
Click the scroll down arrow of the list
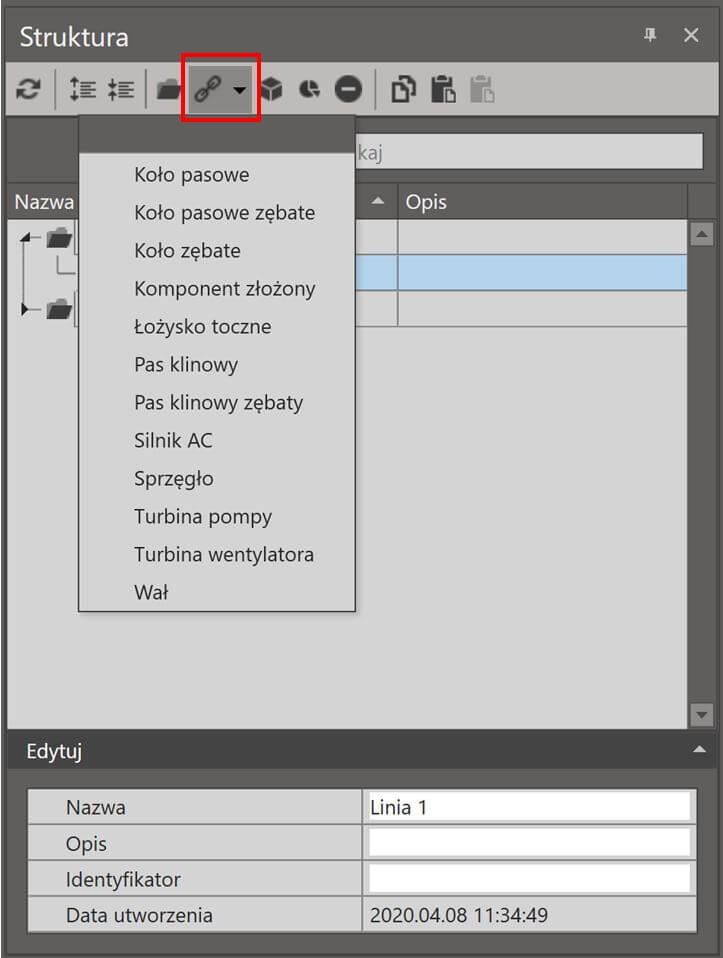pyautogui.click(x=701, y=714)
